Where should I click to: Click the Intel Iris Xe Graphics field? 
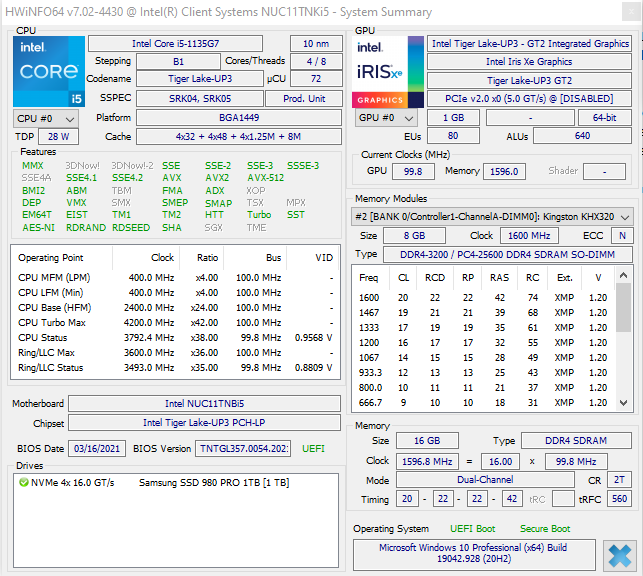[x=529, y=61]
